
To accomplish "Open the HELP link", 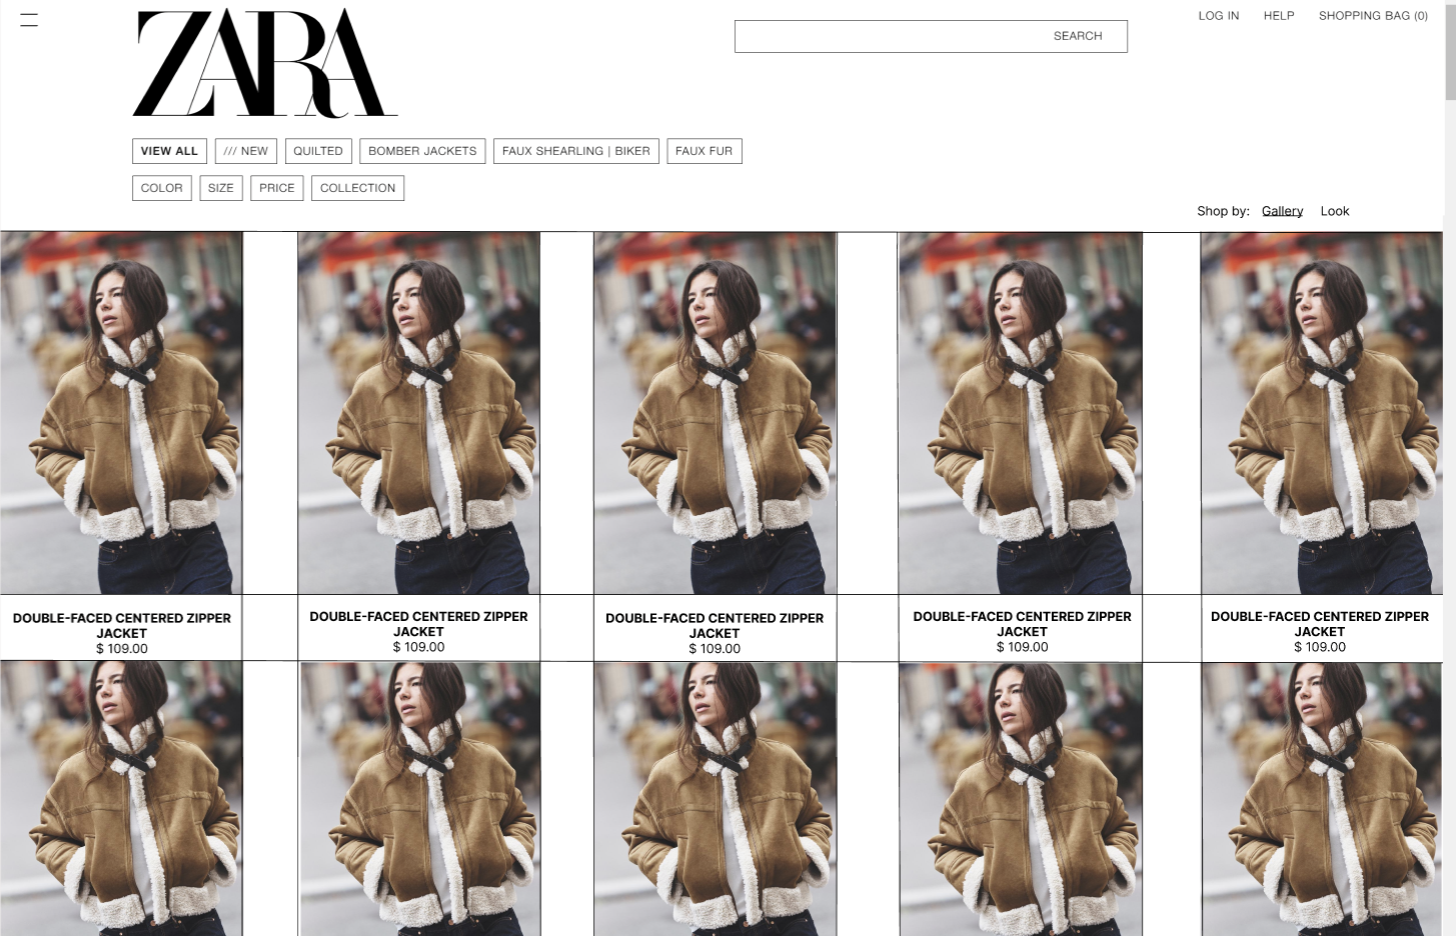I will click(1278, 16).
